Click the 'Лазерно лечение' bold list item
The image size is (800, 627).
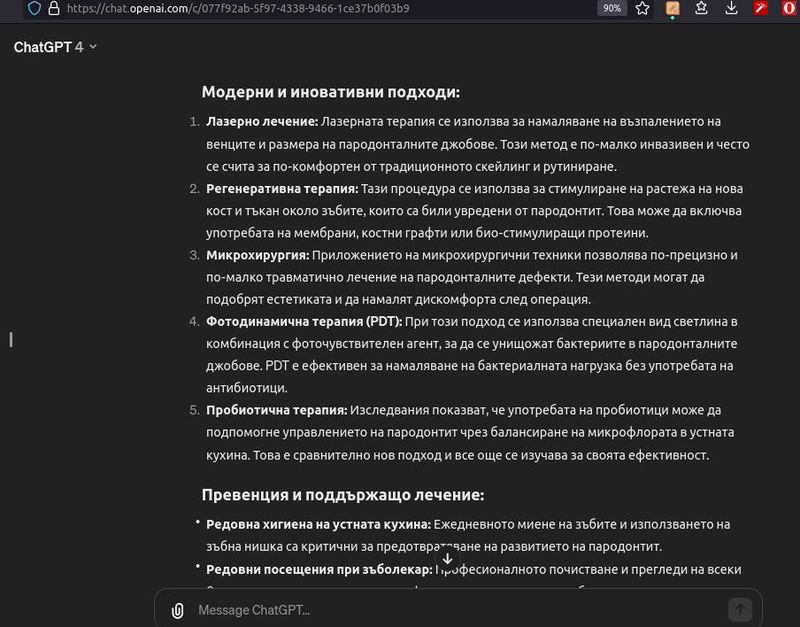(x=262, y=121)
